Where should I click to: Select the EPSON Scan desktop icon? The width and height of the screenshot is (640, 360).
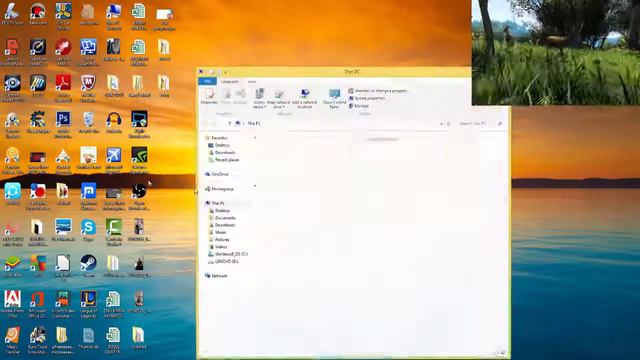point(12,14)
